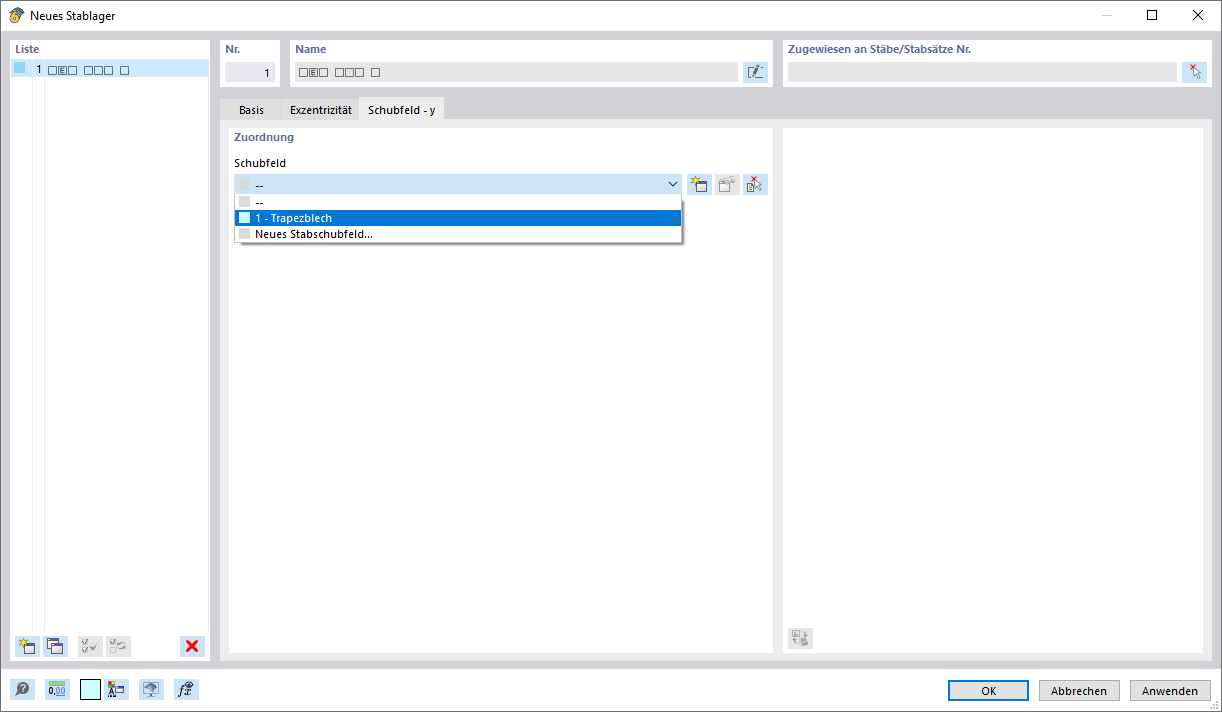Click the edit Schubfeld icon beside dropdown
The image size is (1222, 712).
(x=727, y=184)
